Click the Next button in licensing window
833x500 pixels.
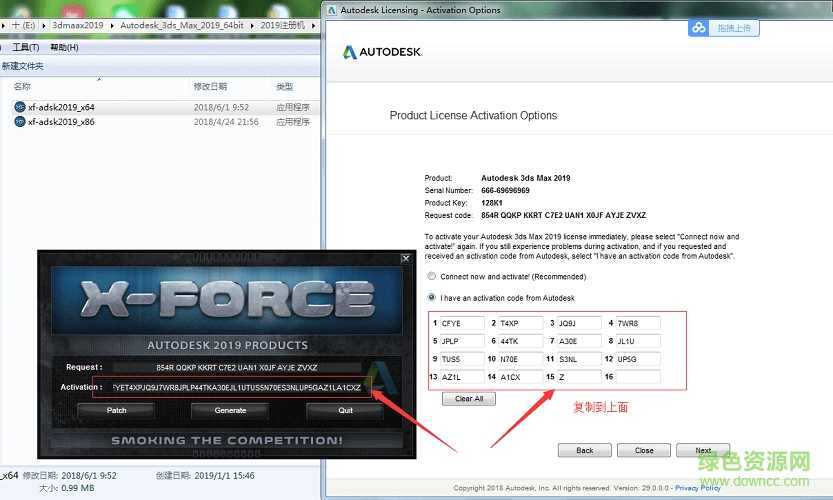coord(703,450)
